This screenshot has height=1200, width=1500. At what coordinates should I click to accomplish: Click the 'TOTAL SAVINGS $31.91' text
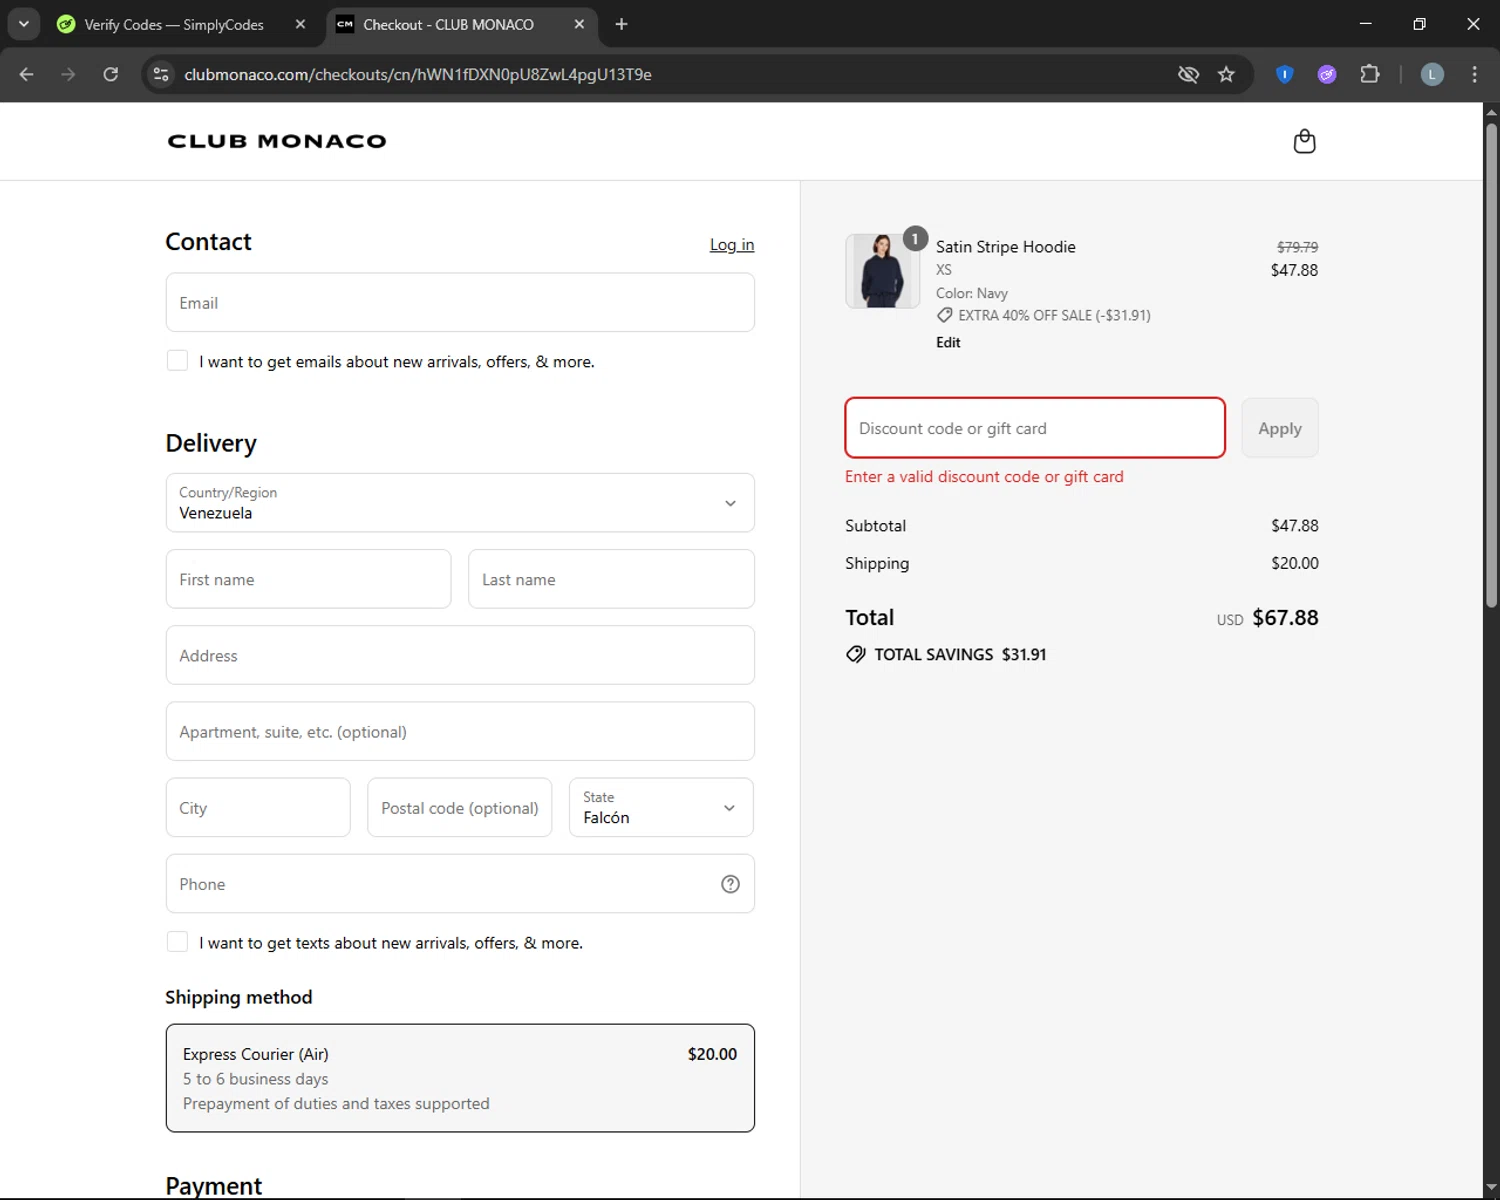[x=960, y=654]
